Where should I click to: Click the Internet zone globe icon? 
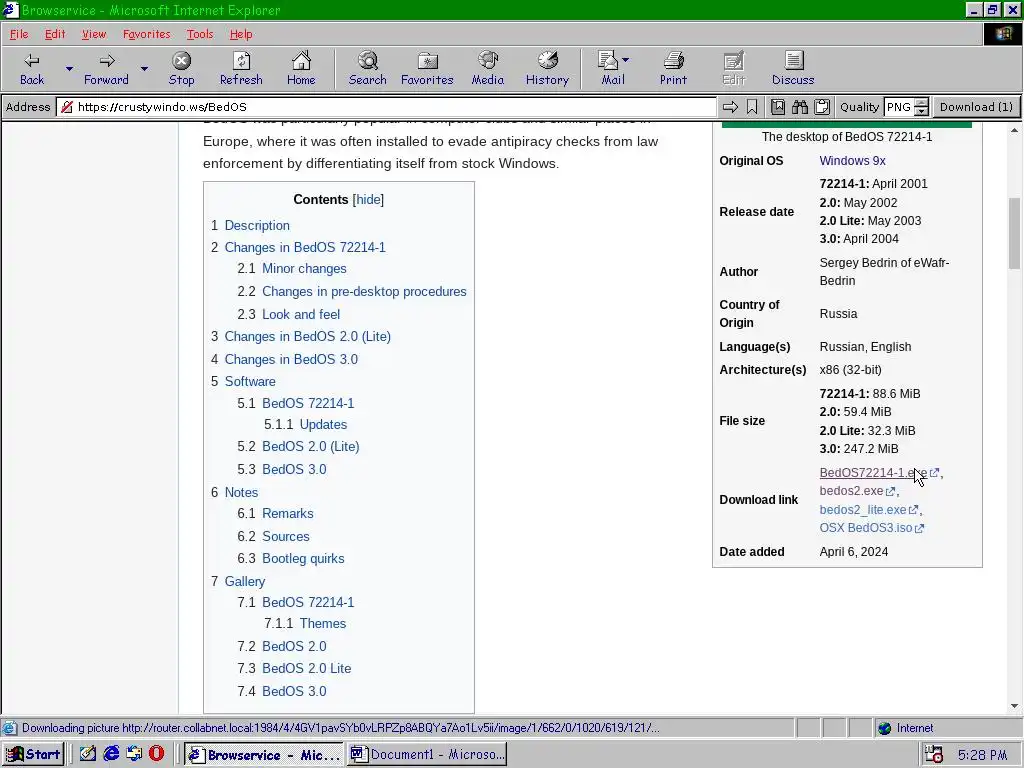point(885,728)
